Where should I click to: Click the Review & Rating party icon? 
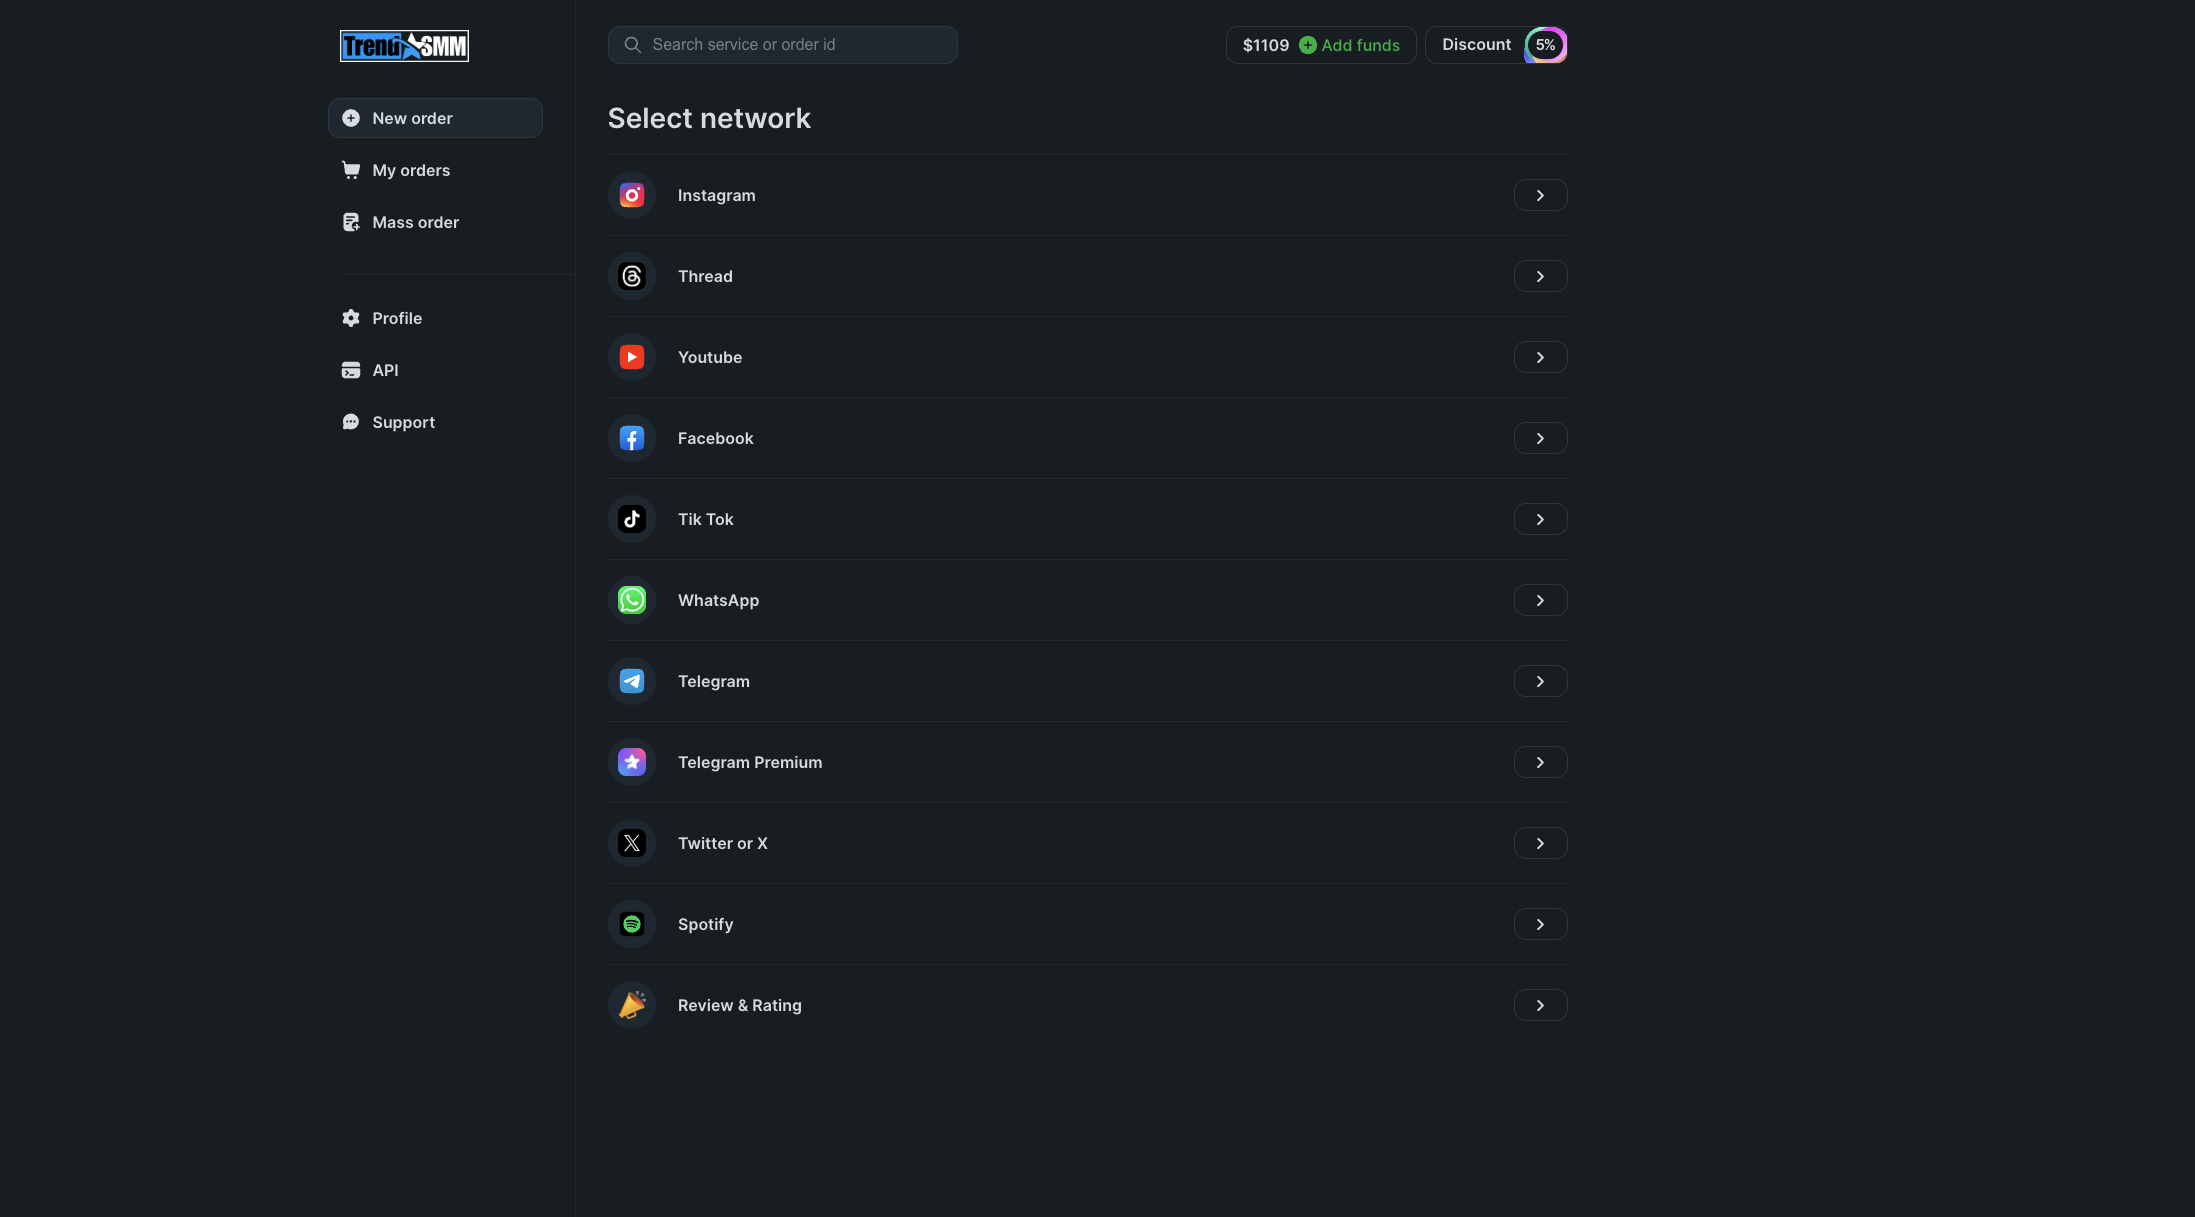point(631,1005)
